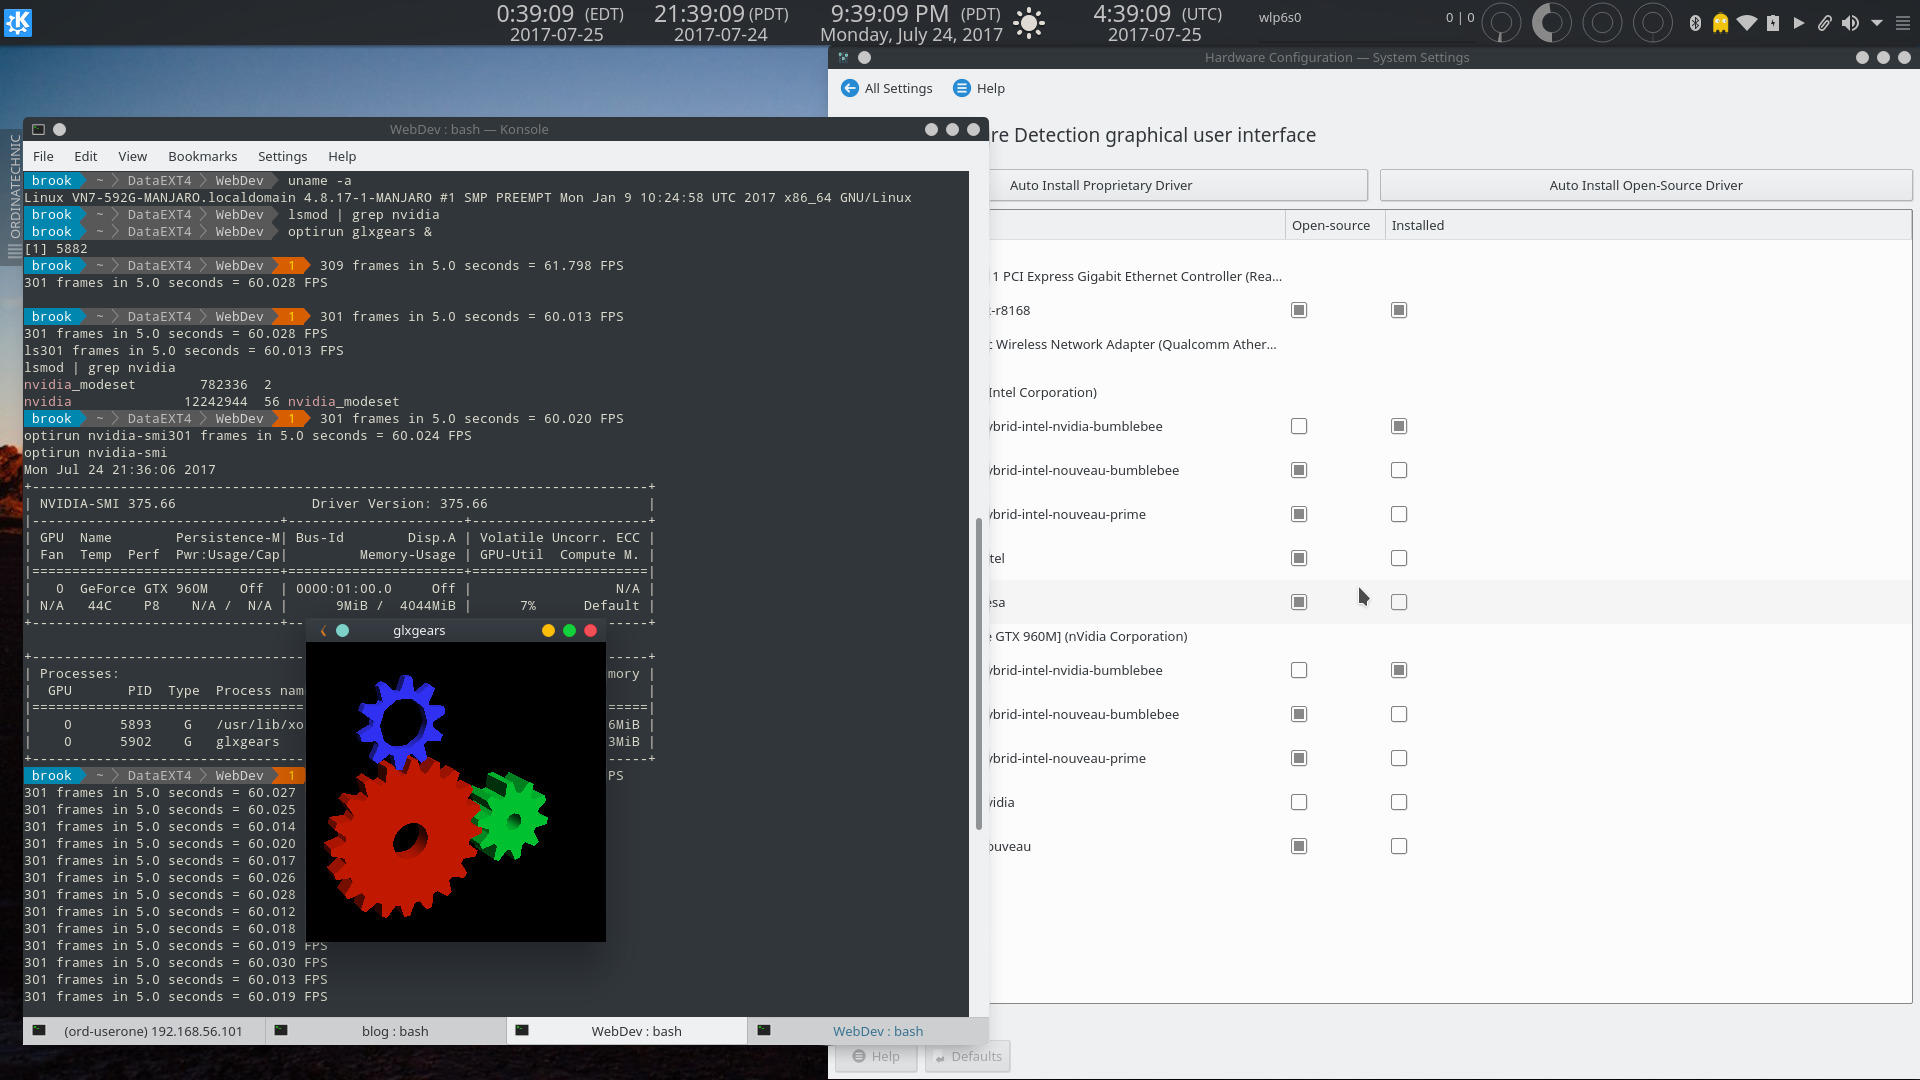Open the Settings menu in Konsole
The width and height of the screenshot is (1920, 1080).
(282, 156)
